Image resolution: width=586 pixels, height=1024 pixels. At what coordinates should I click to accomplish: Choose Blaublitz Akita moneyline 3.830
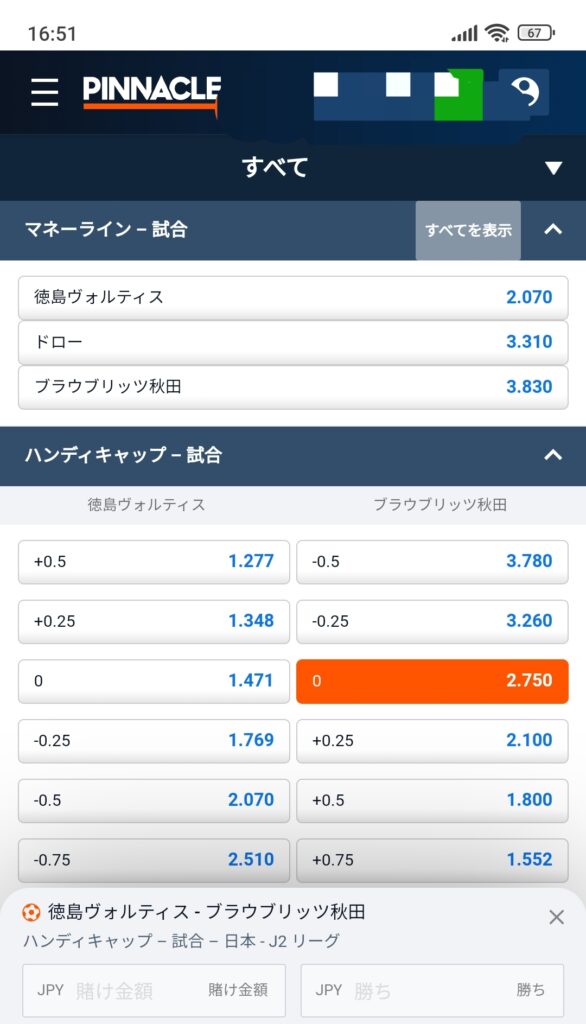click(x=293, y=387)
